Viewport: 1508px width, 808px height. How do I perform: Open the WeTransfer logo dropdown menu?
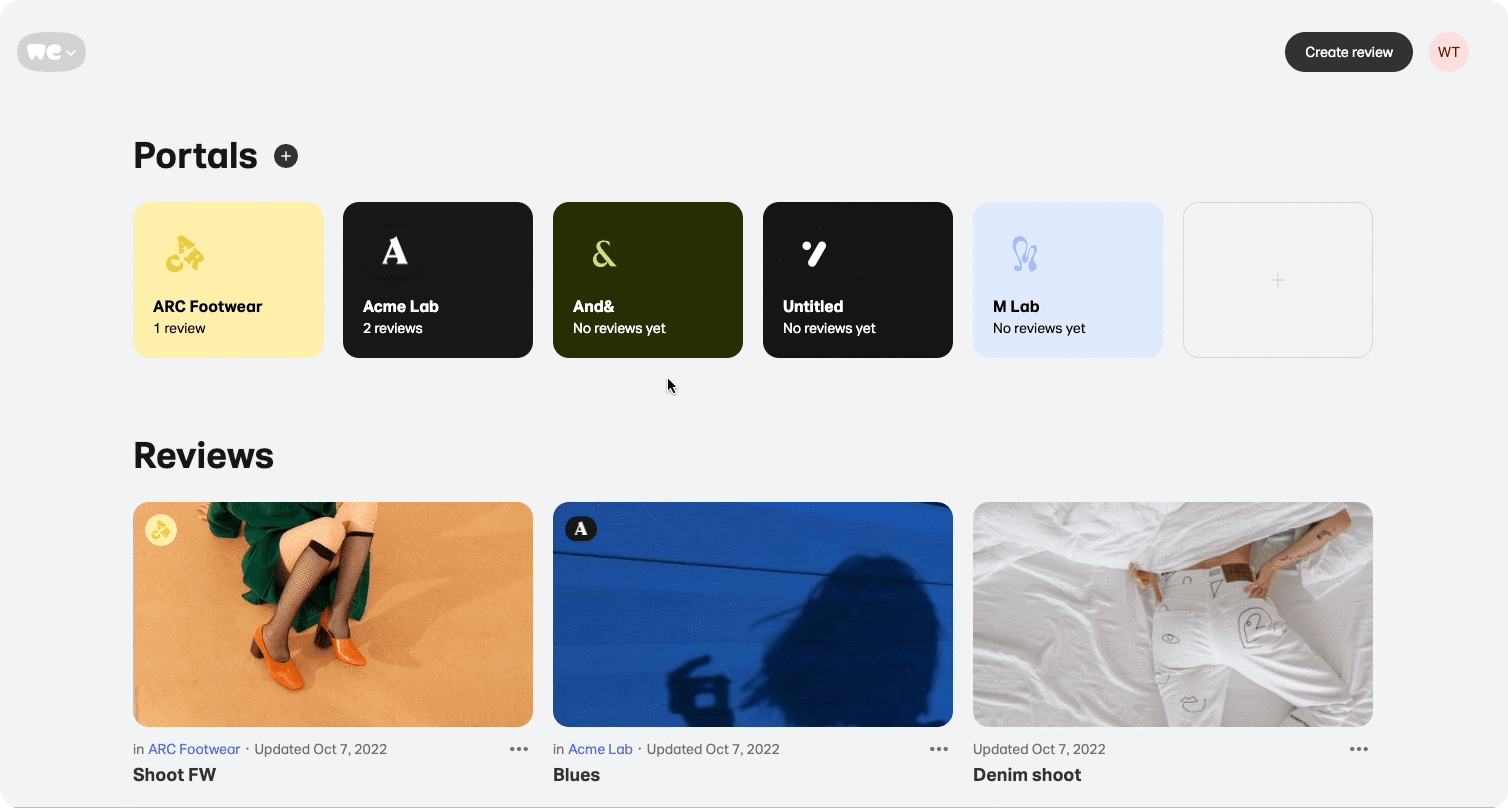click(51, 52)
